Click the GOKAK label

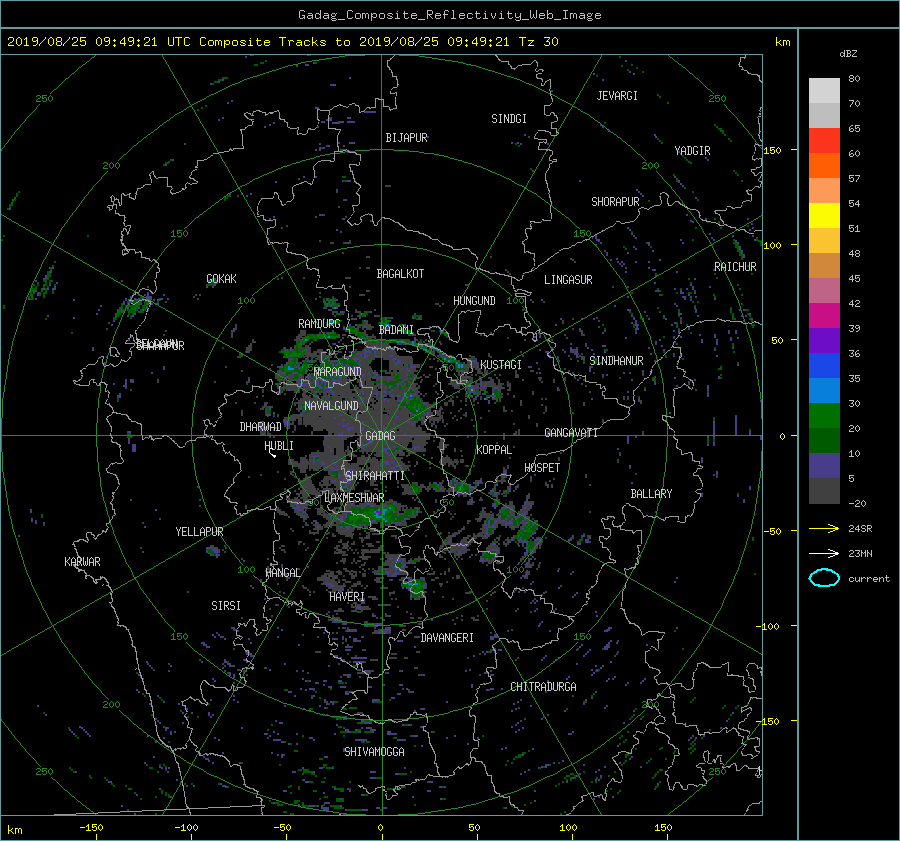tap(221, 279)
